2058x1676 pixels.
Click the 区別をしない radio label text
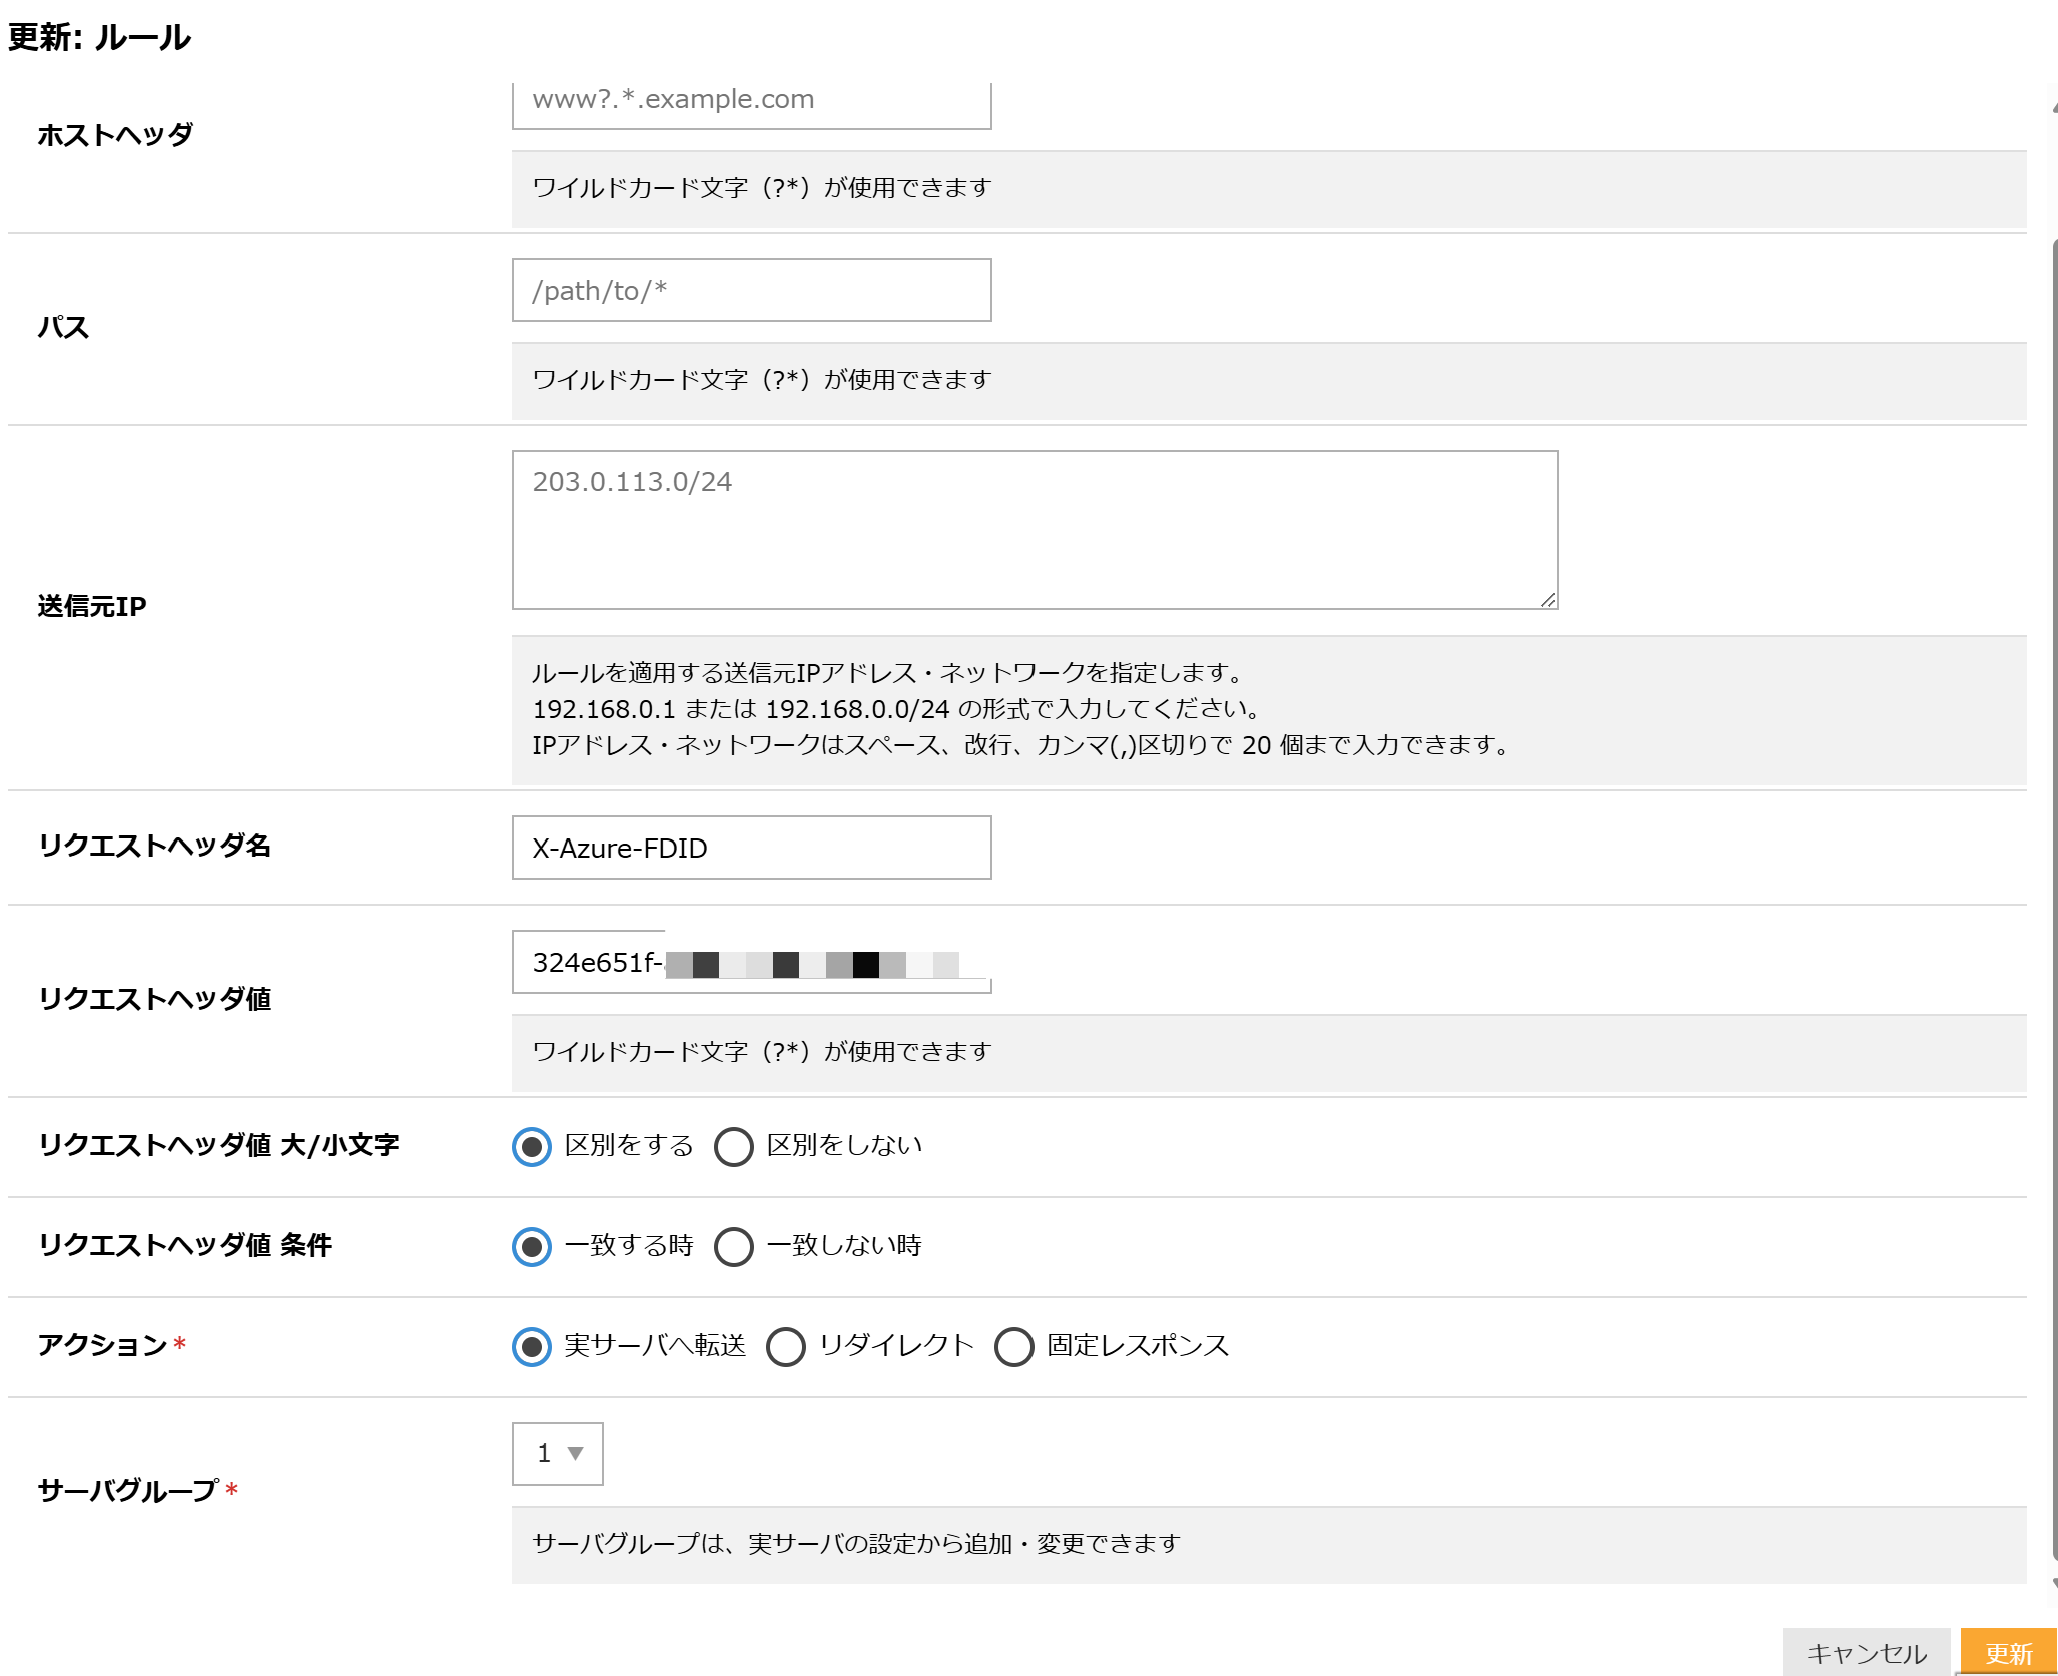point(844,1145)
